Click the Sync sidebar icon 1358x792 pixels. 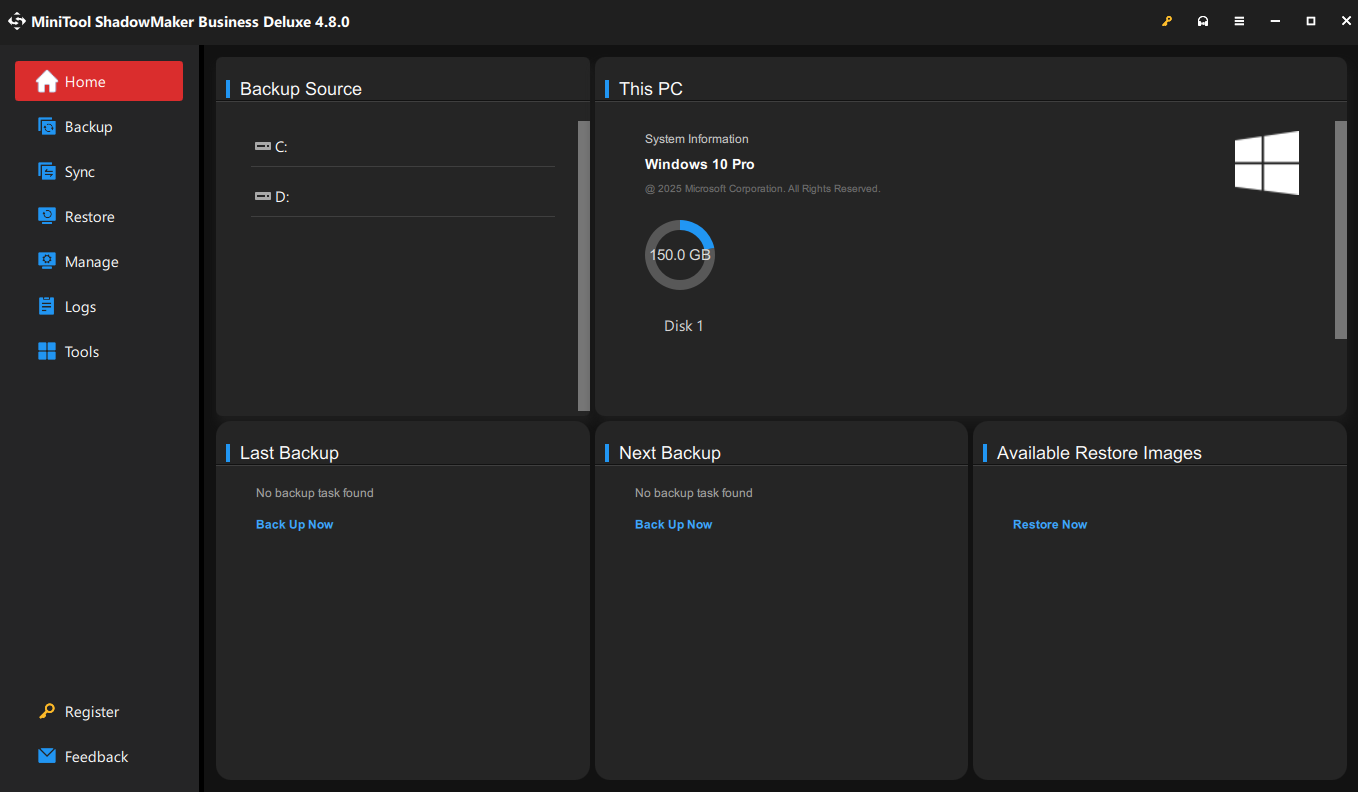pyautogui.click(x=47, y=172)
